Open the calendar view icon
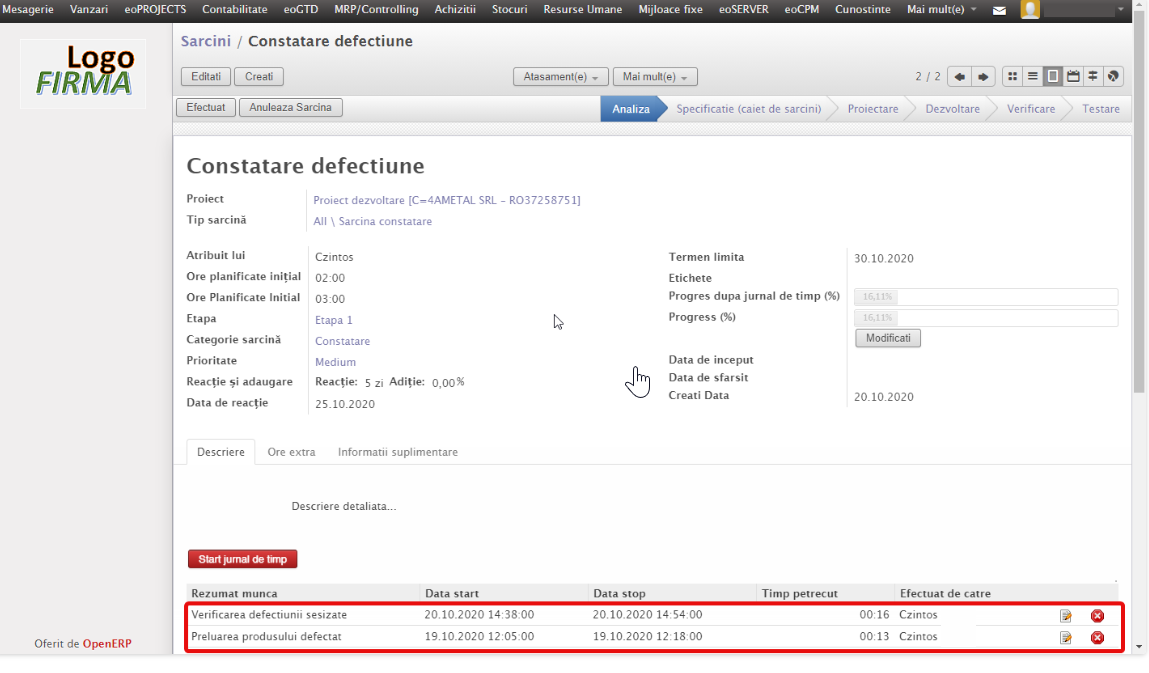 pyautogui.click(x=1073, y=77)
